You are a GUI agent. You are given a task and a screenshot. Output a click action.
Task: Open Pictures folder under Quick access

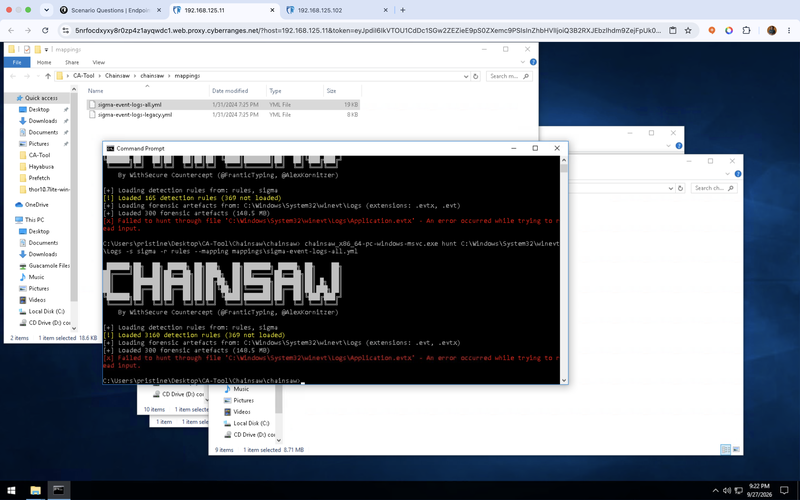(39, 144)
